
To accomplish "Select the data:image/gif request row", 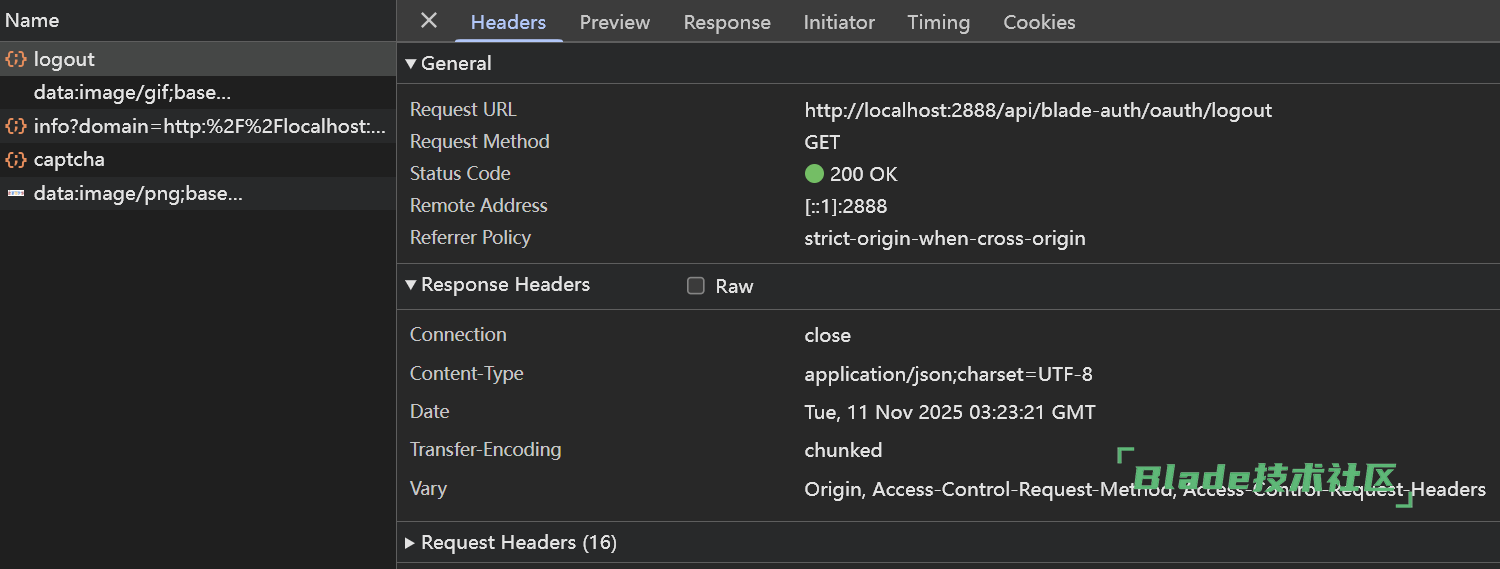I will click(x=132, y=93).
